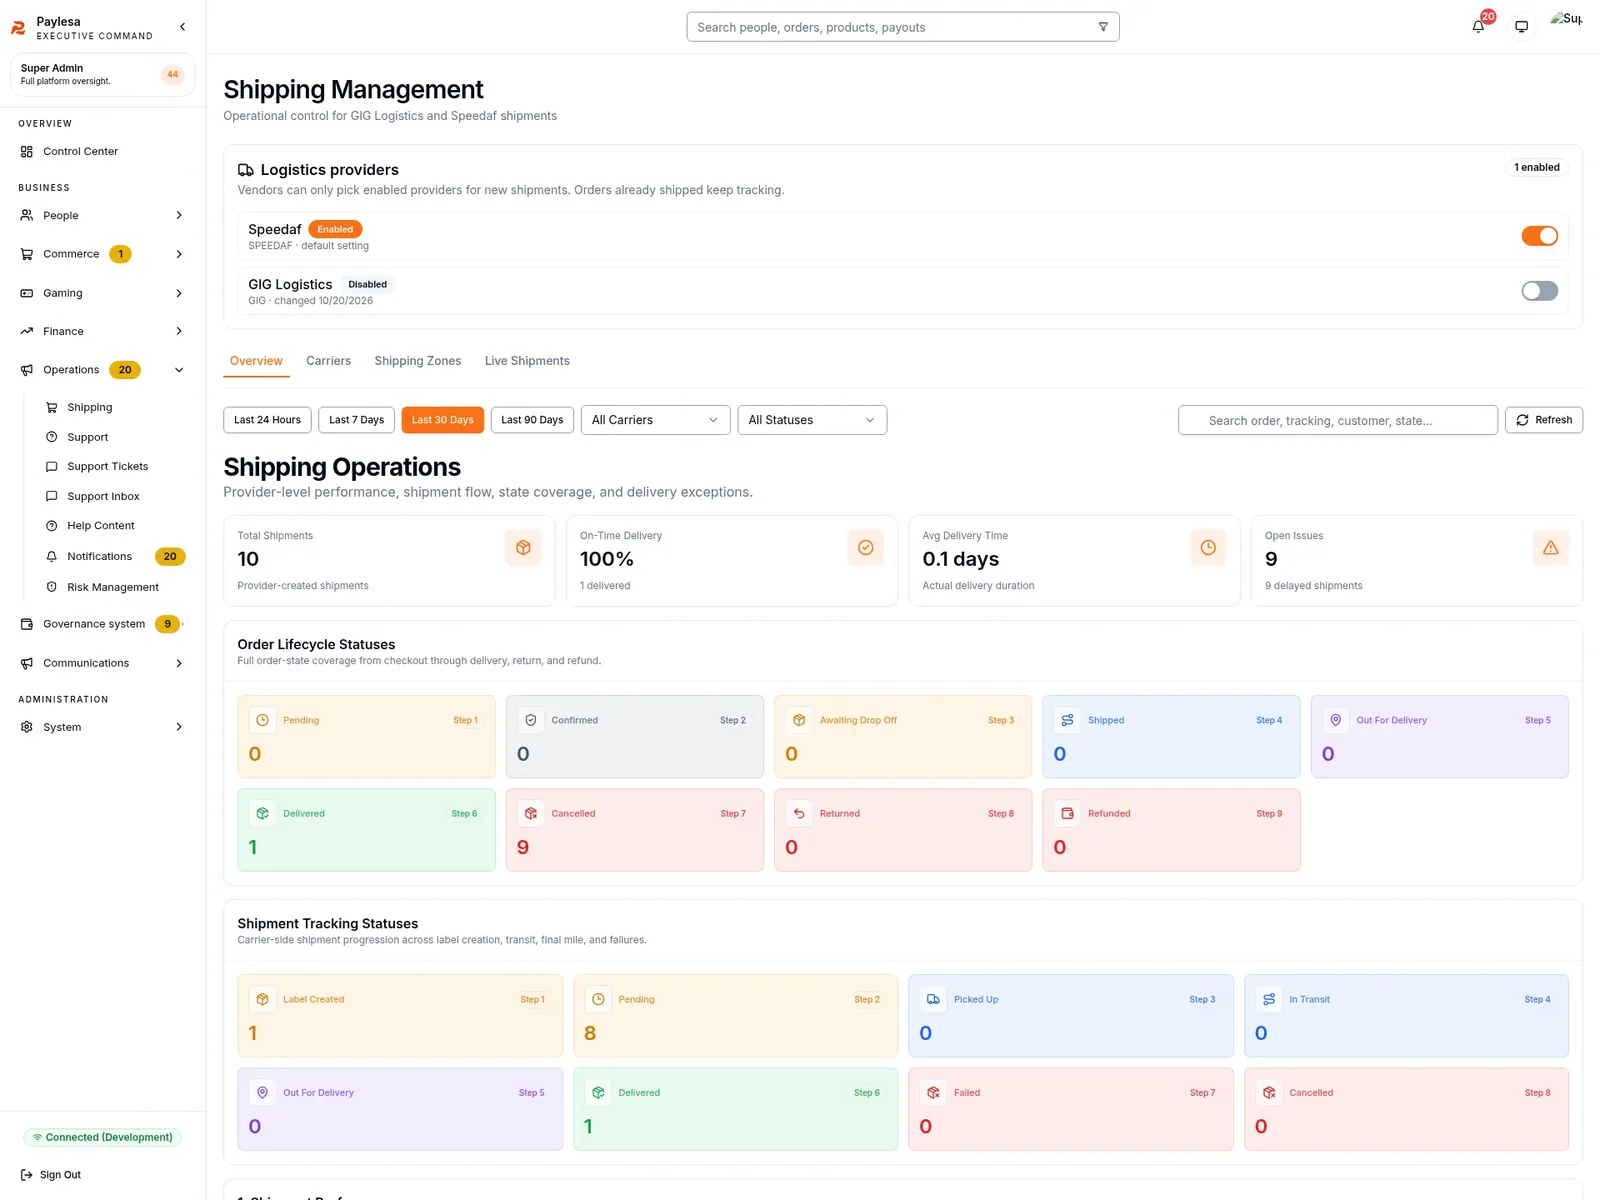
Task: Click the Open Issues warning triangle icon
Action: [x=1551, y=547]
